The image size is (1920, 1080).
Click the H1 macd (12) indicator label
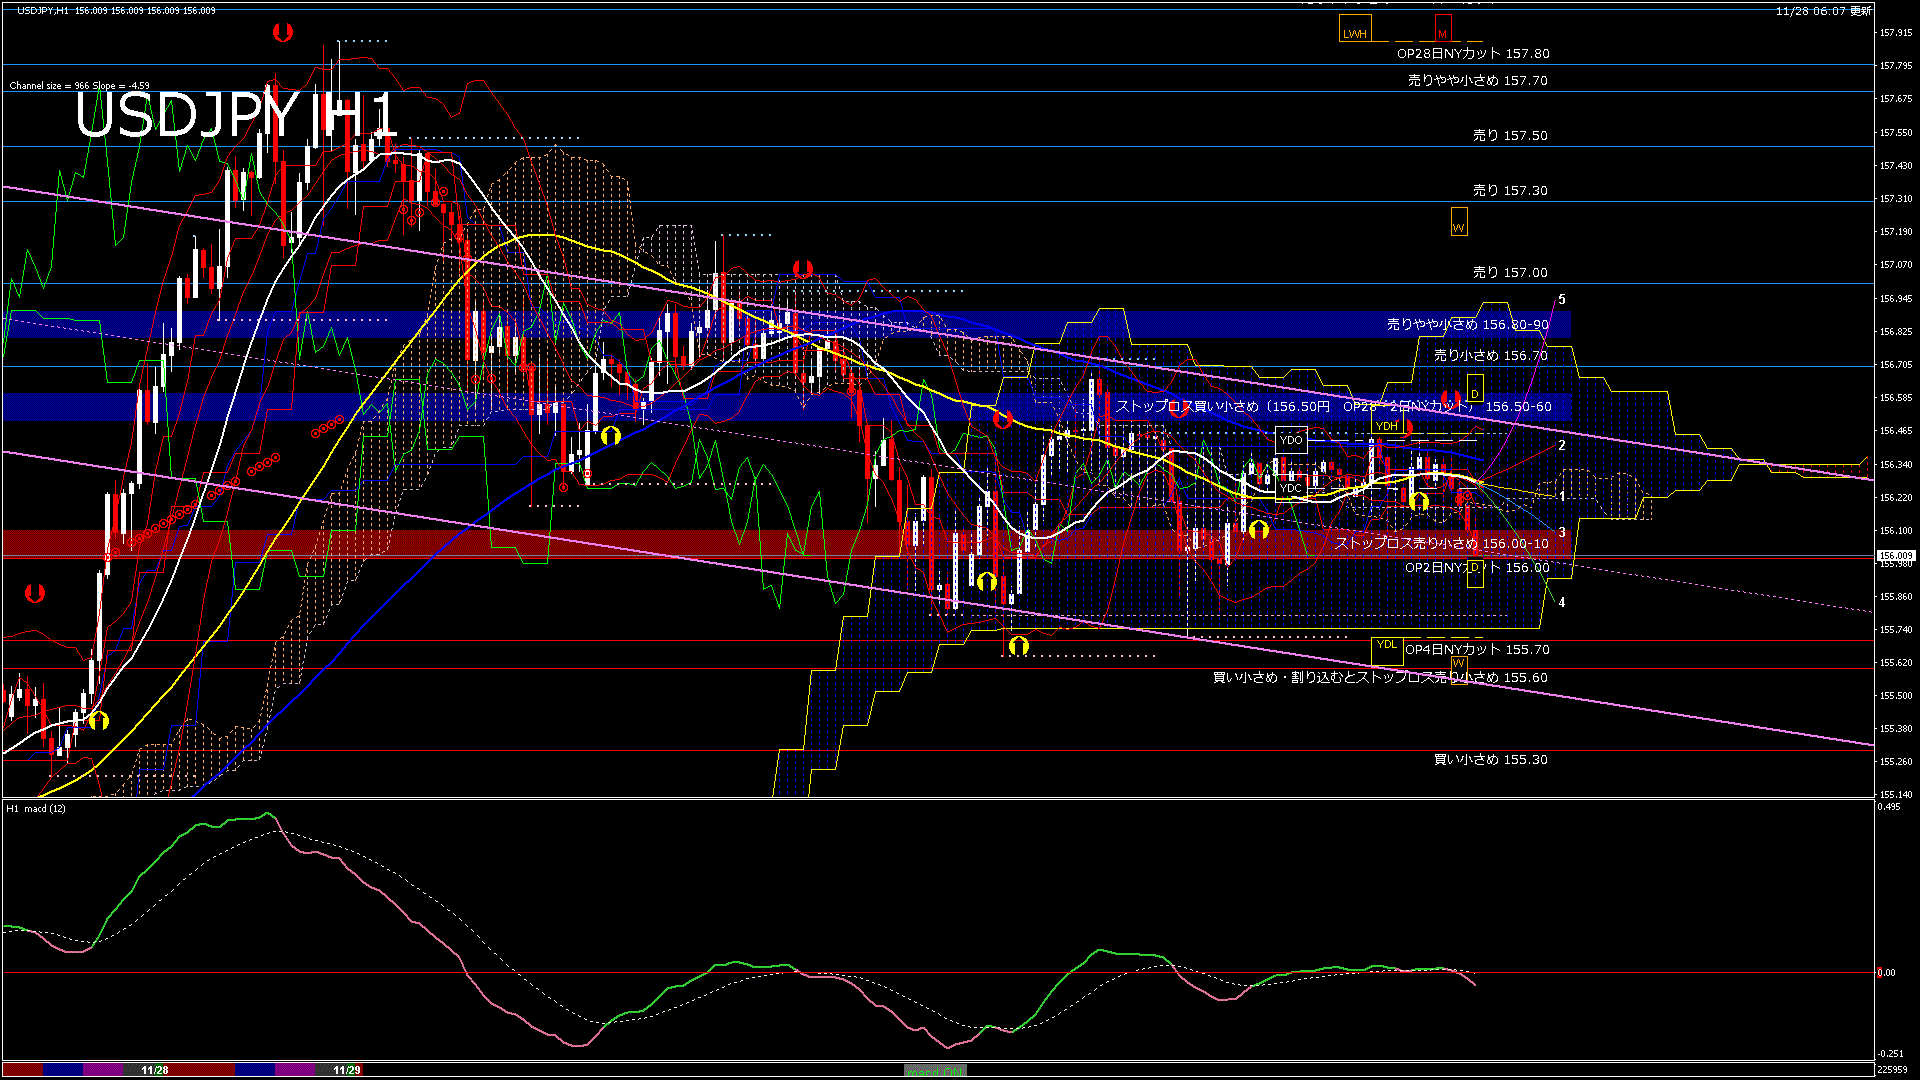36,808
